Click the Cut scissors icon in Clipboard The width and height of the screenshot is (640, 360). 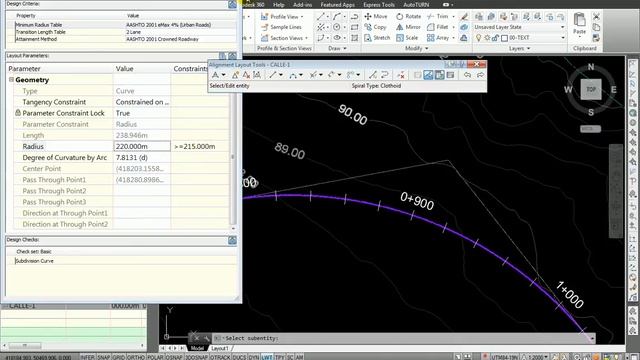point(596,16)
